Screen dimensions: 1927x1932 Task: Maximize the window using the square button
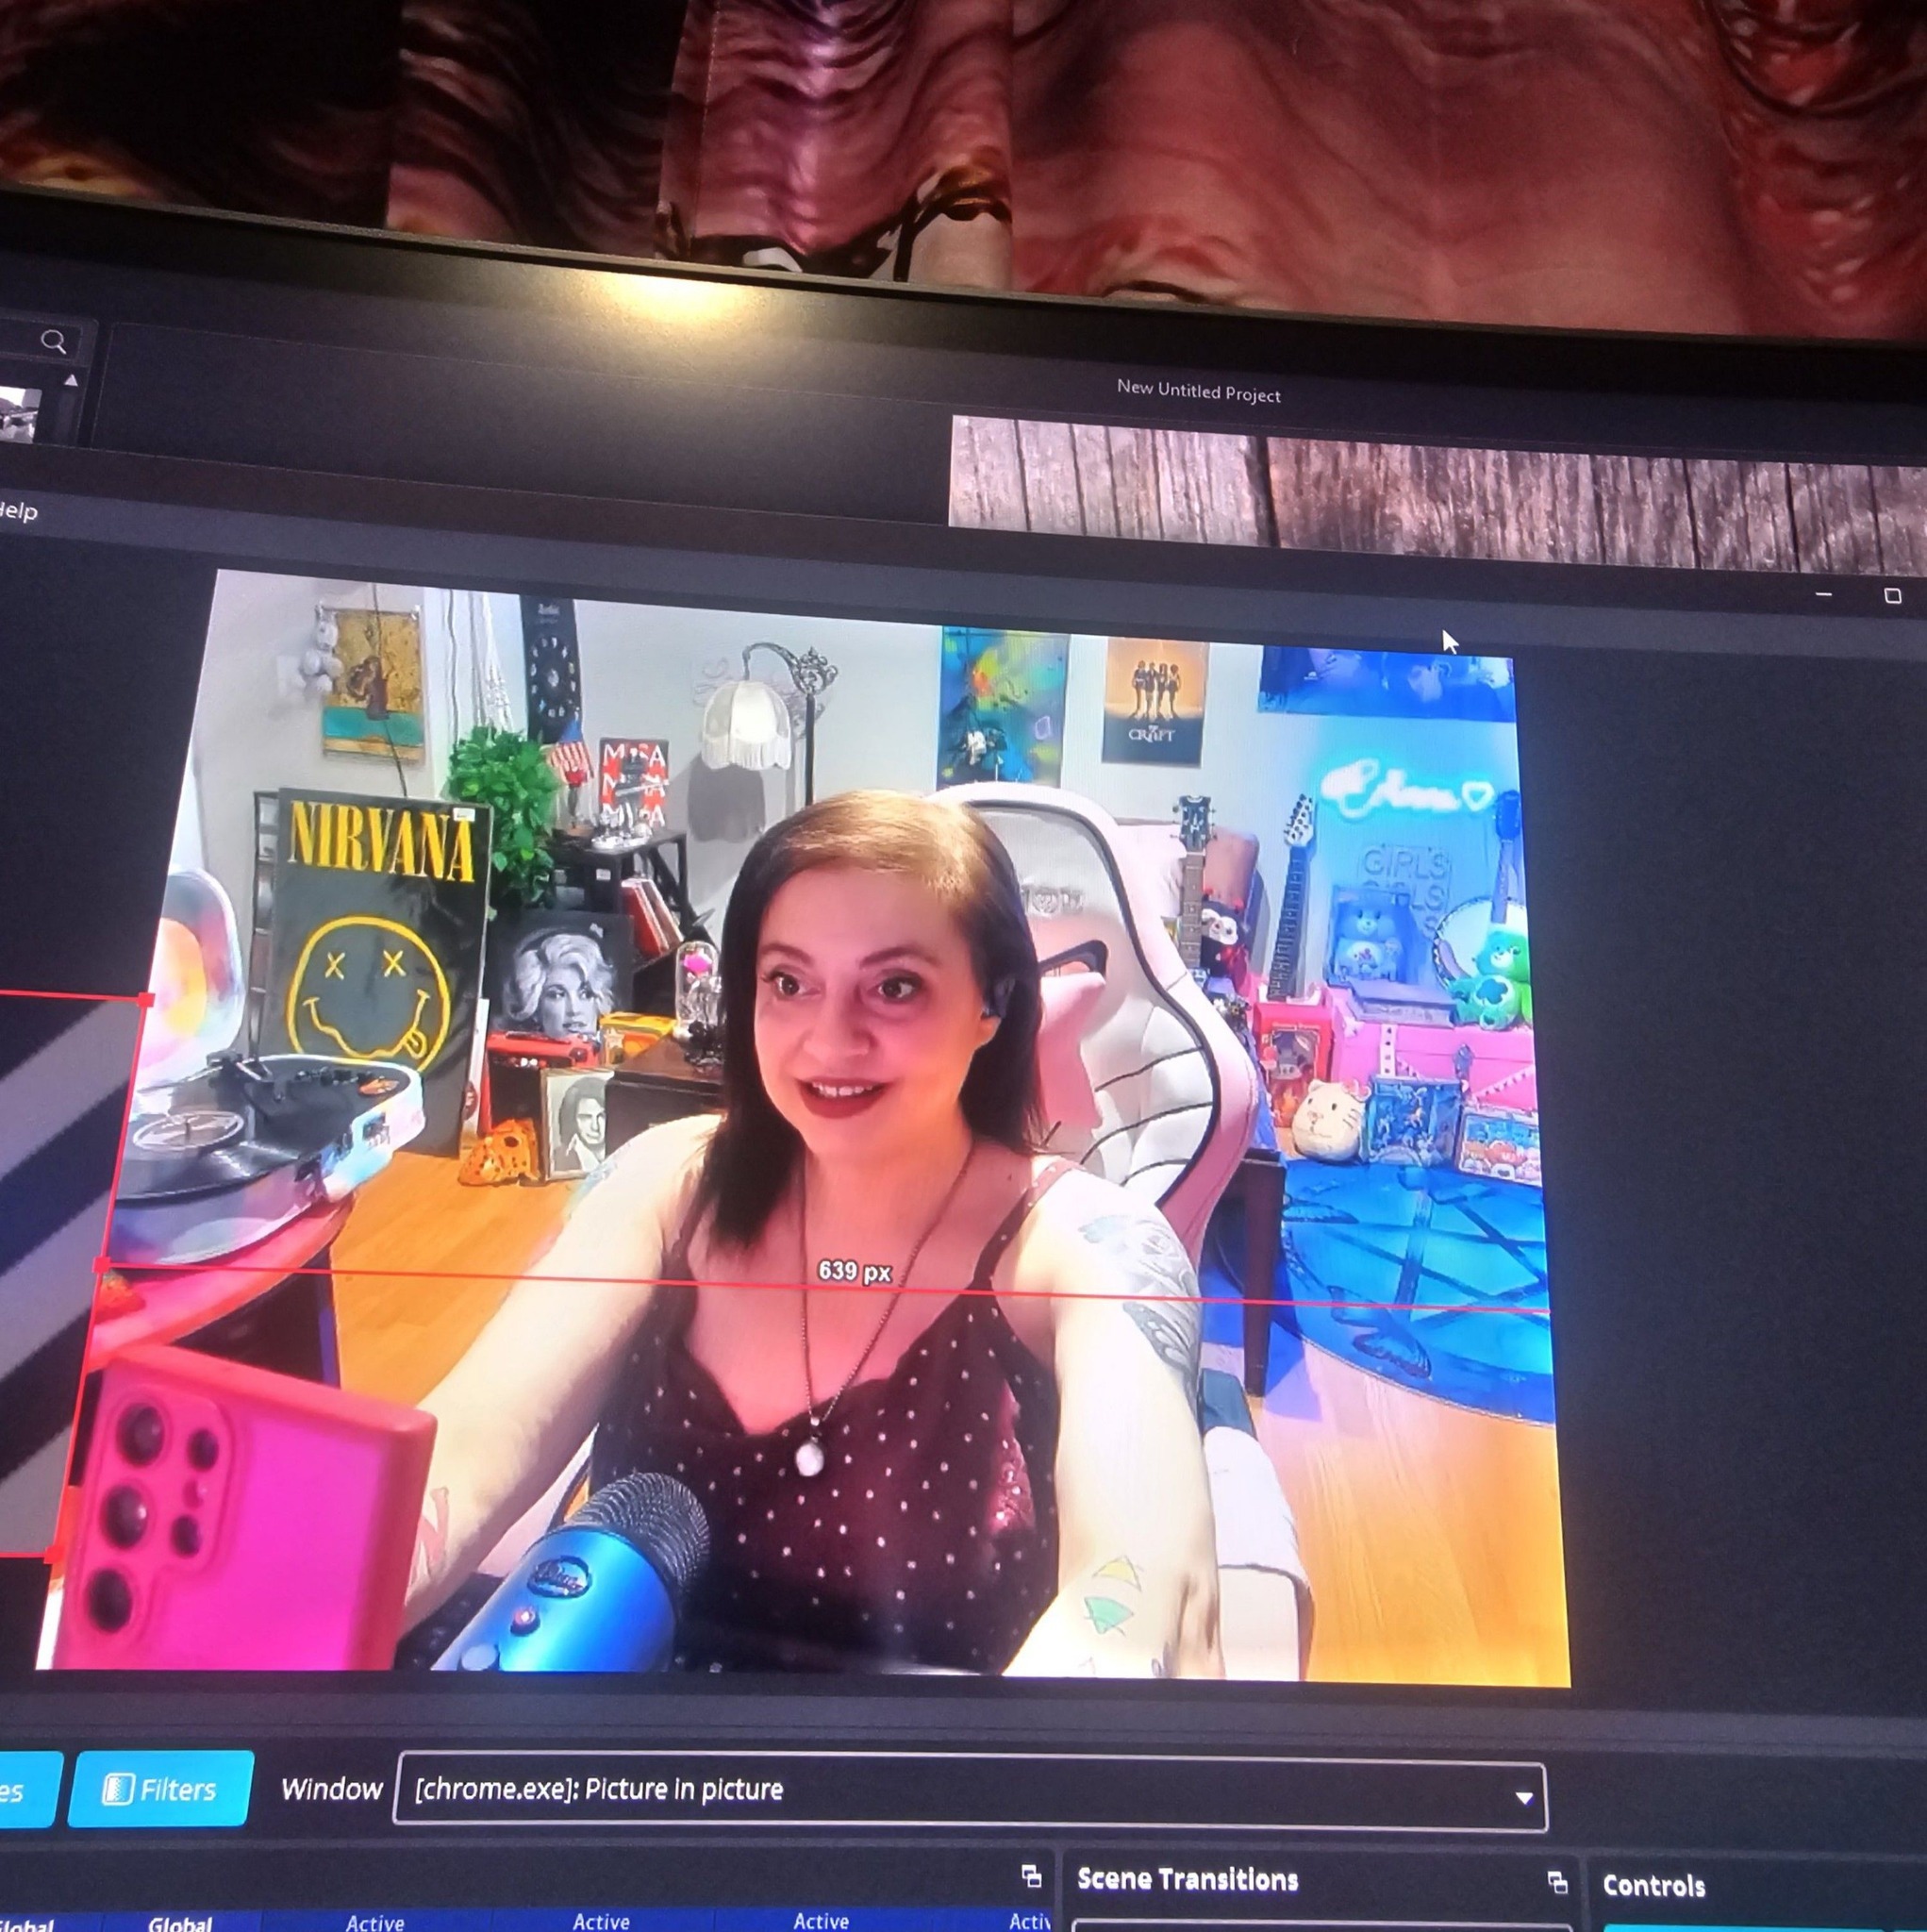coord(1892,596)
